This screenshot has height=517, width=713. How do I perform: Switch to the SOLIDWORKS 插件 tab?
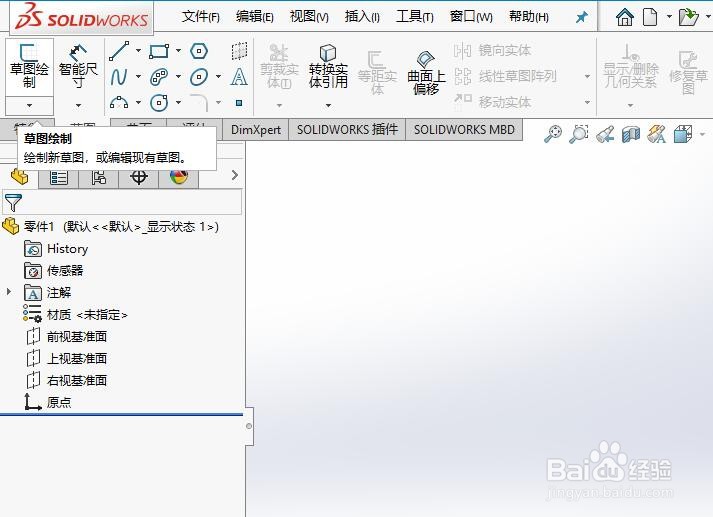(347, 130)
